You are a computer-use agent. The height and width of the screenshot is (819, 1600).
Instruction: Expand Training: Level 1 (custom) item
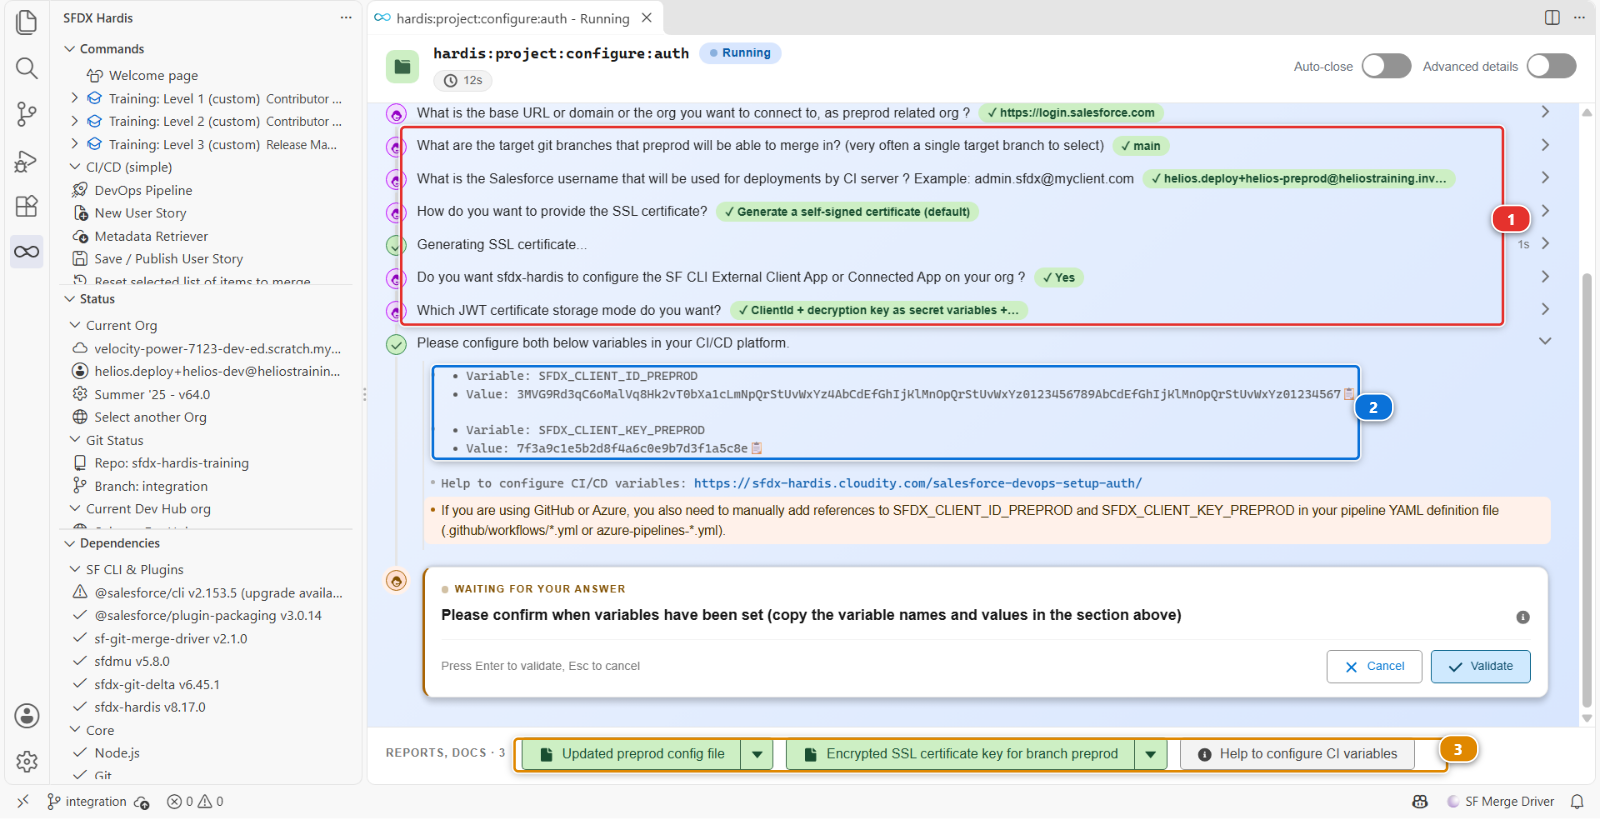pyautogui.click(x=75, y=98)
